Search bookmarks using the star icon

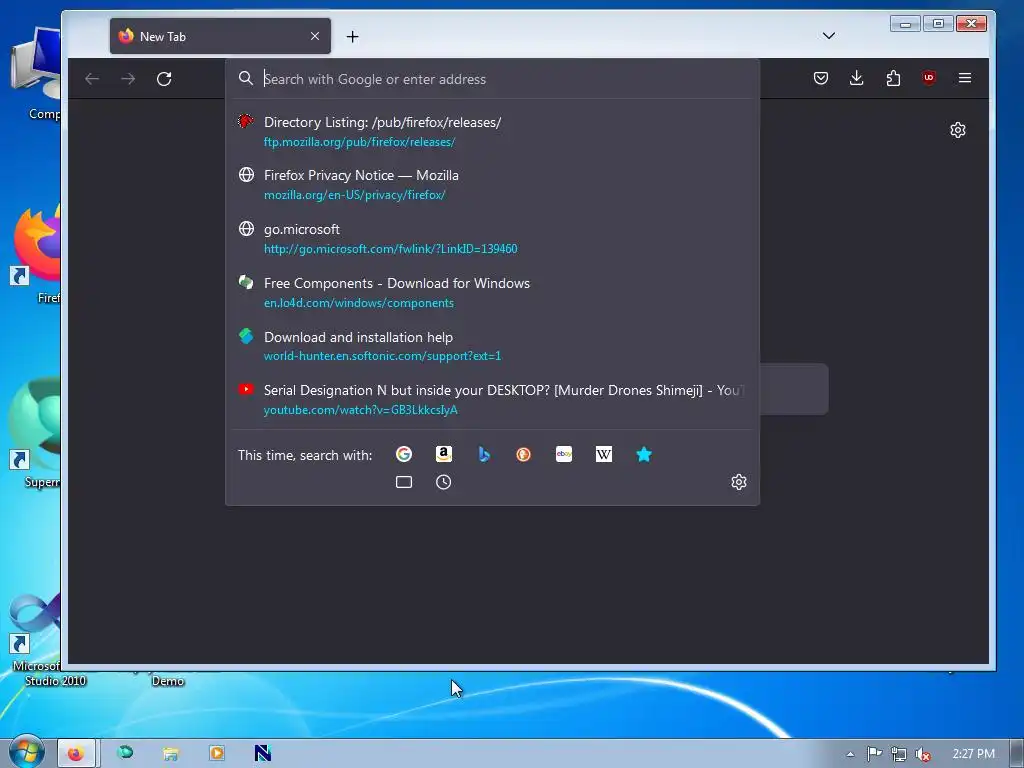click(x=644, y=454)
